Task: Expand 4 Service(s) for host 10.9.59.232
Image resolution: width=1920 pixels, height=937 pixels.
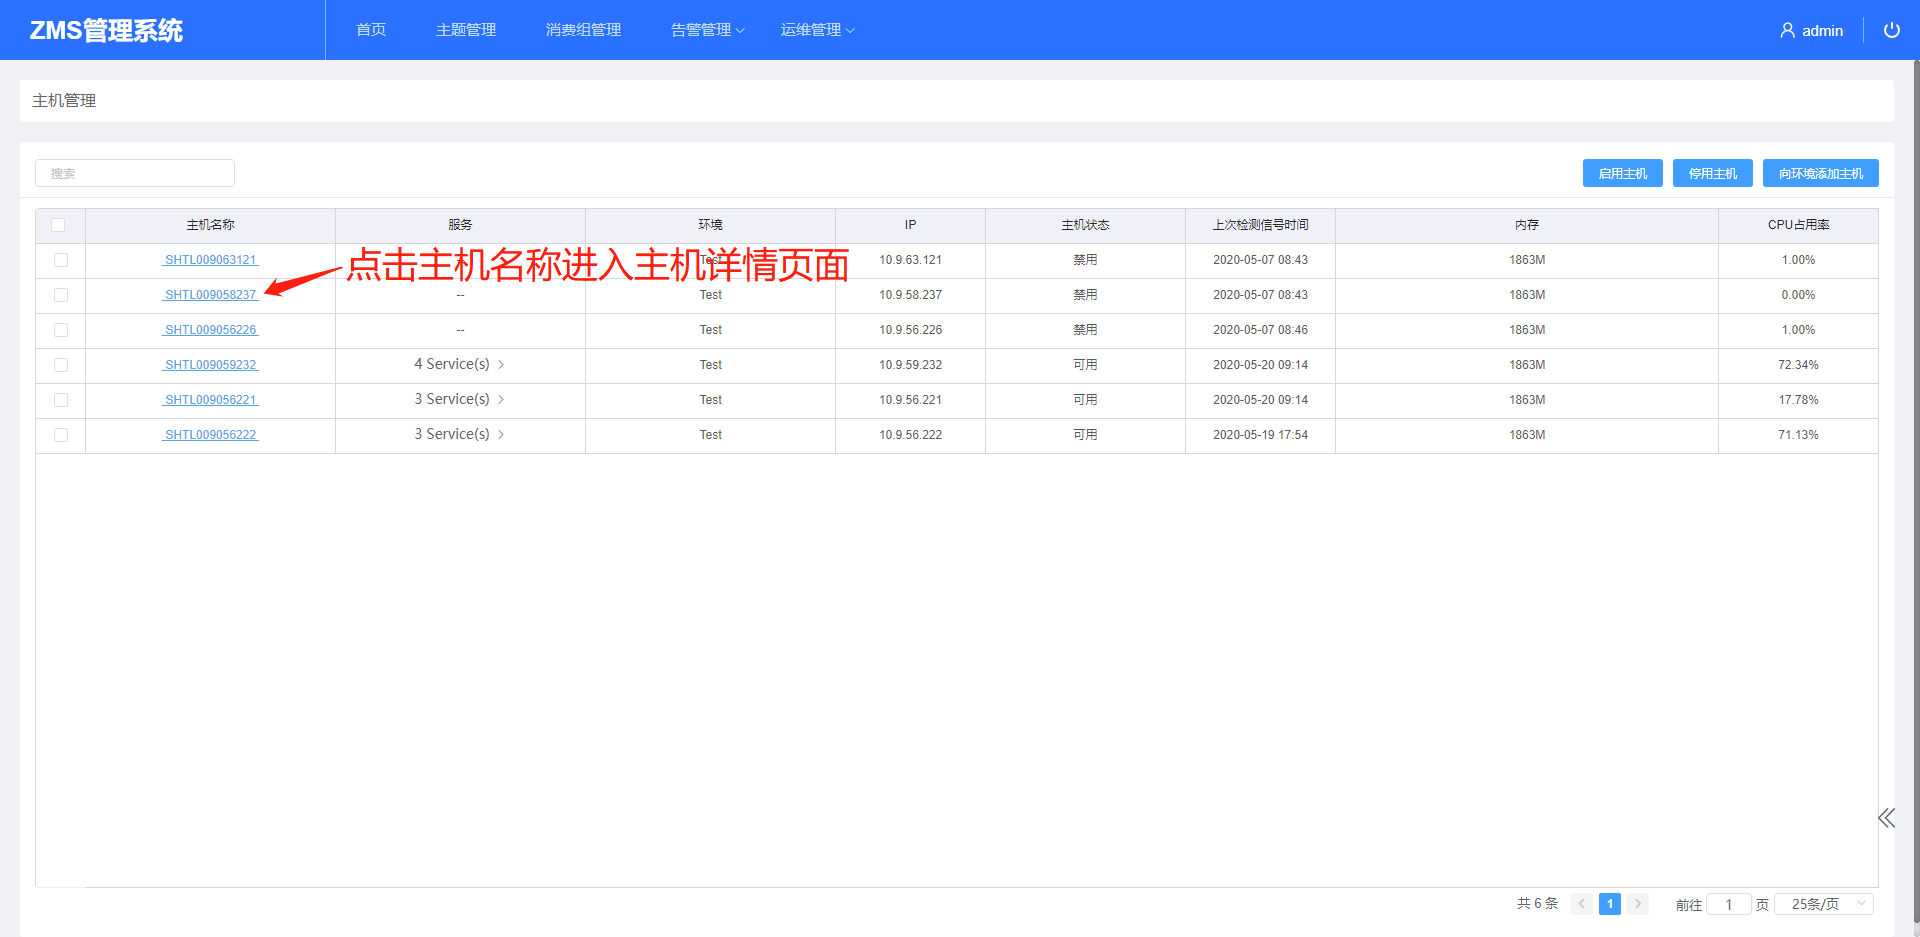Action: coord(460,364)
